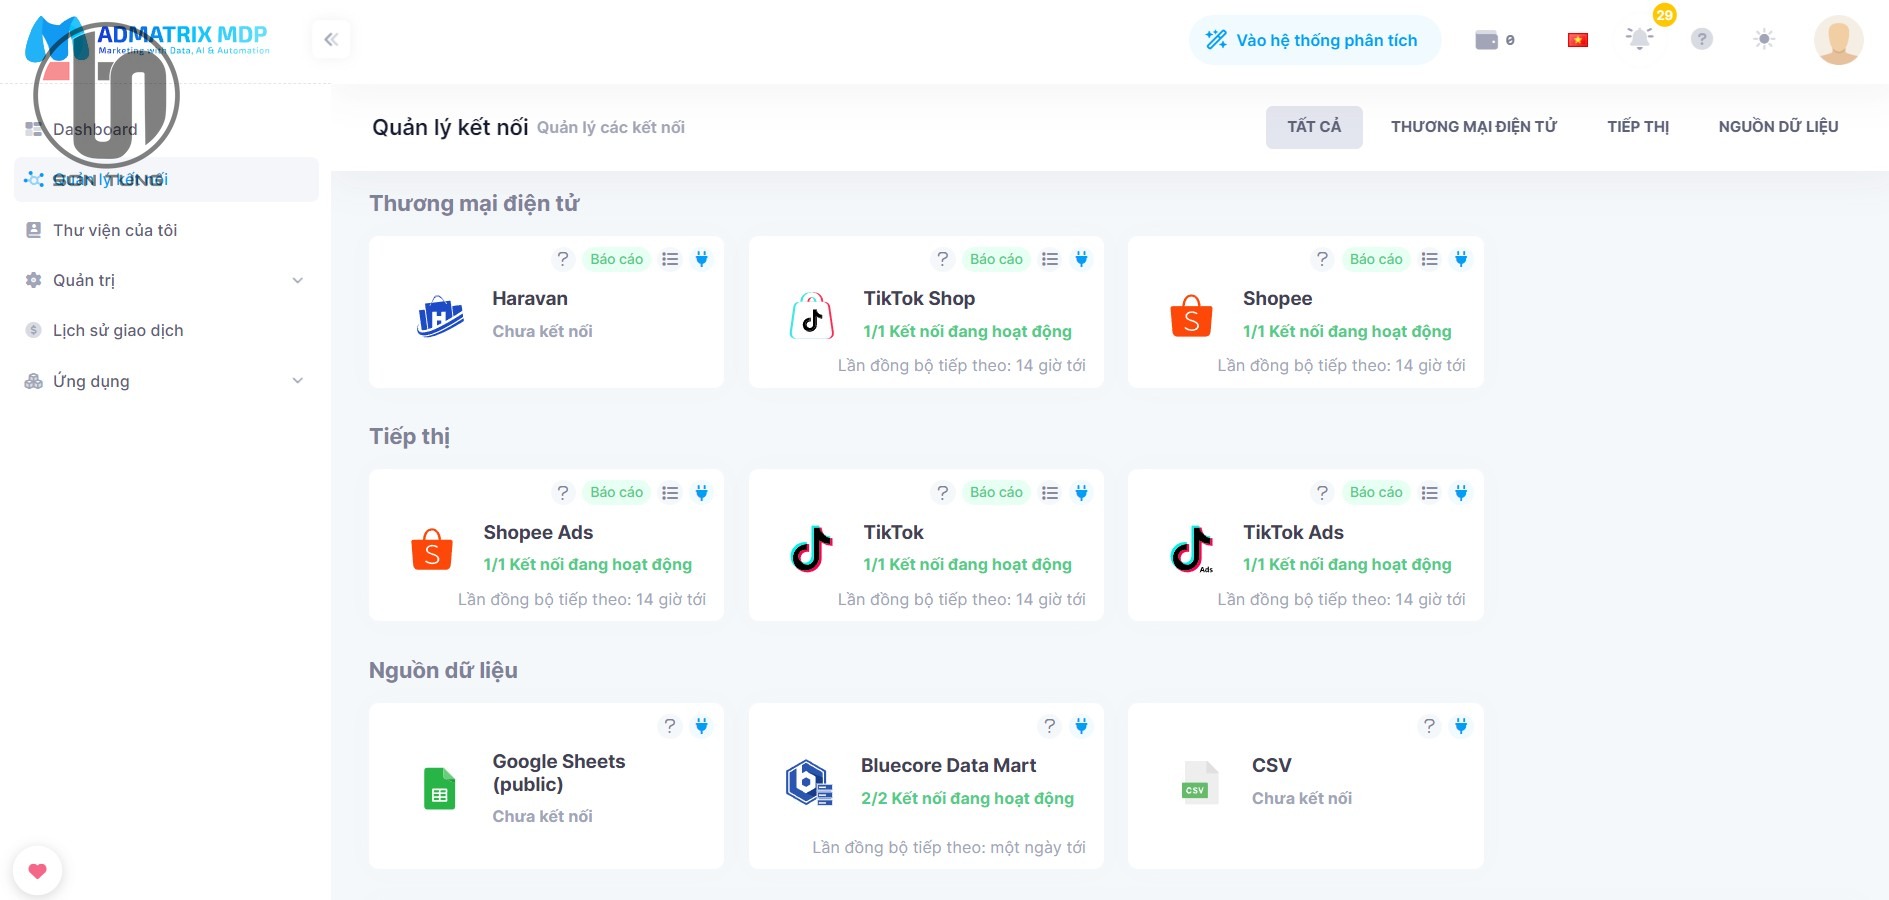
Task: Click the heart favorite button at bottom left
Action: 38,871
